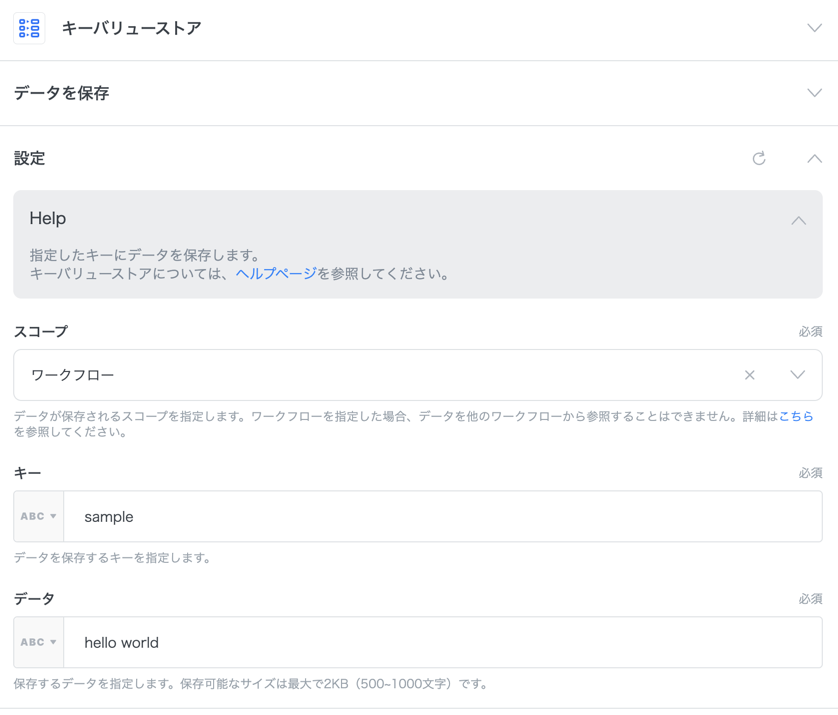Expand the キーバリューストア header chevron

click(x=814, y=28)
